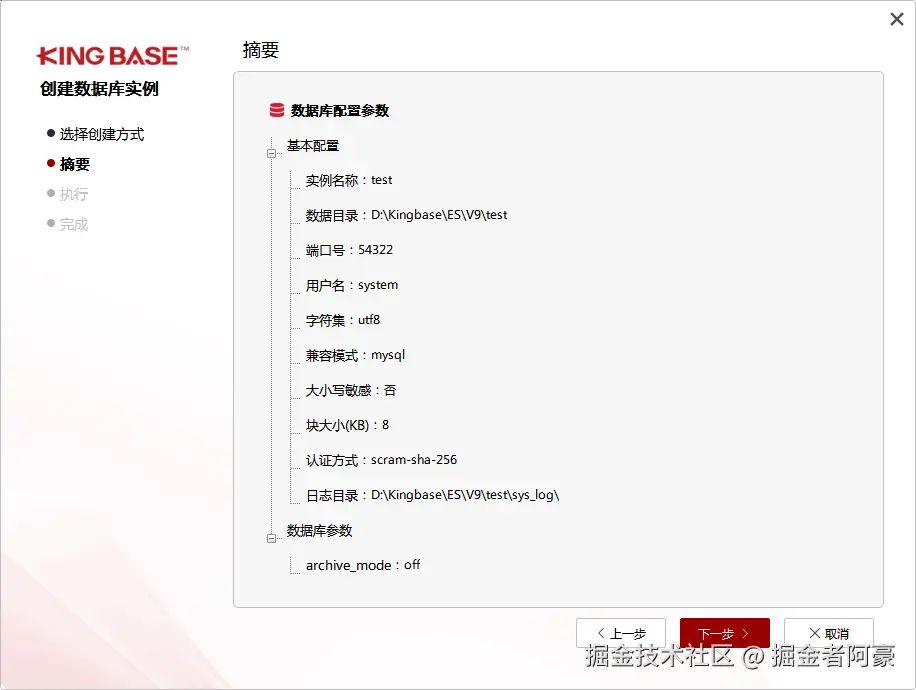Click the KINGBASE logo
916x690 pixels.
click(x=113, y=56)
